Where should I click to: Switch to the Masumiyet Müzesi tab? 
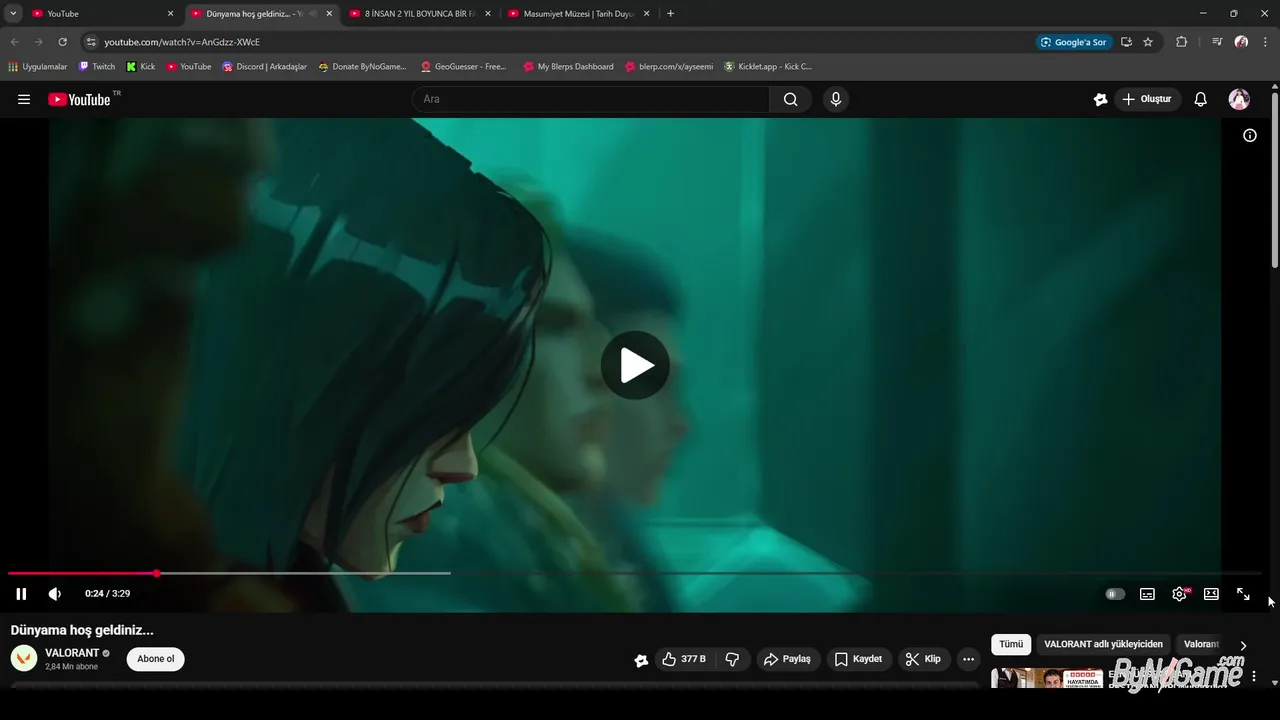click(578, 14)
